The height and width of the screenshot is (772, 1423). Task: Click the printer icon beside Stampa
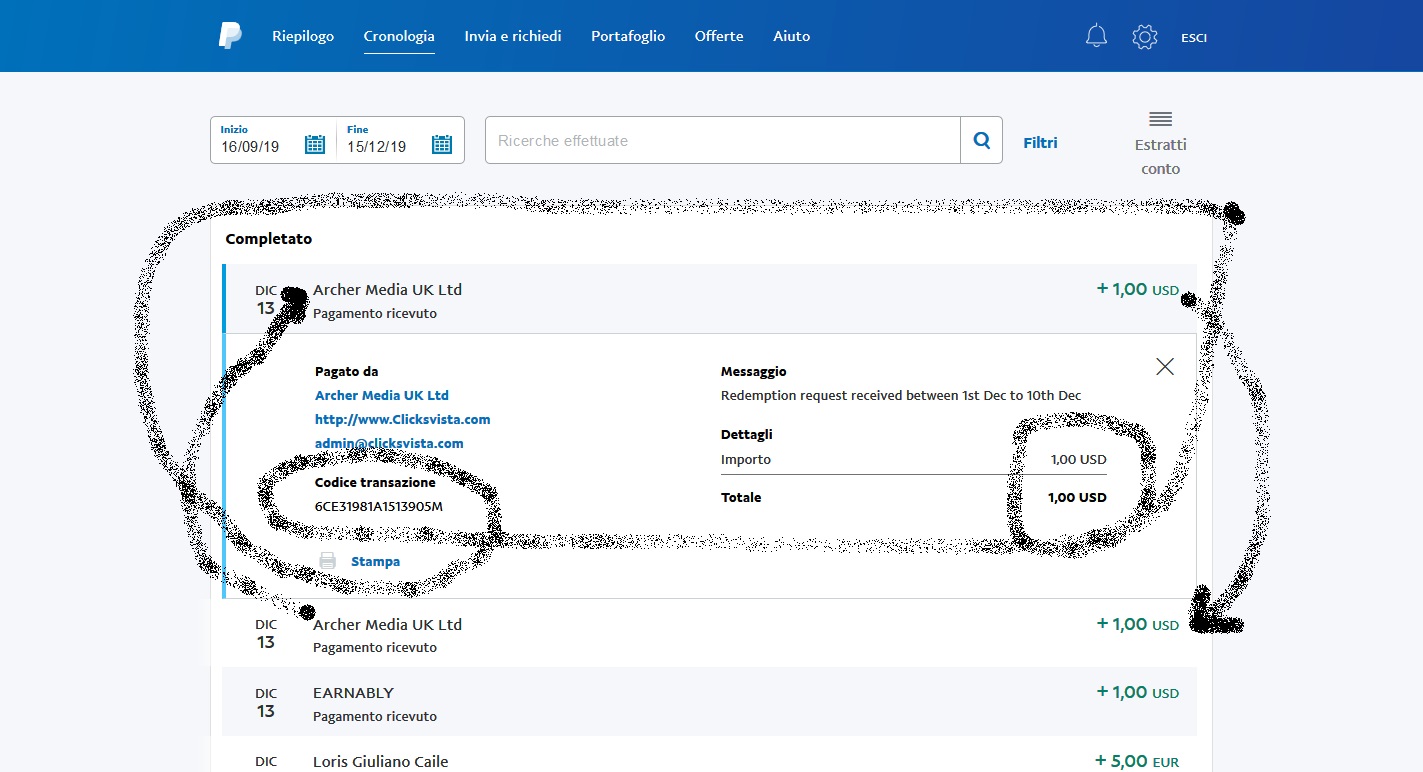tap(327, 561)
